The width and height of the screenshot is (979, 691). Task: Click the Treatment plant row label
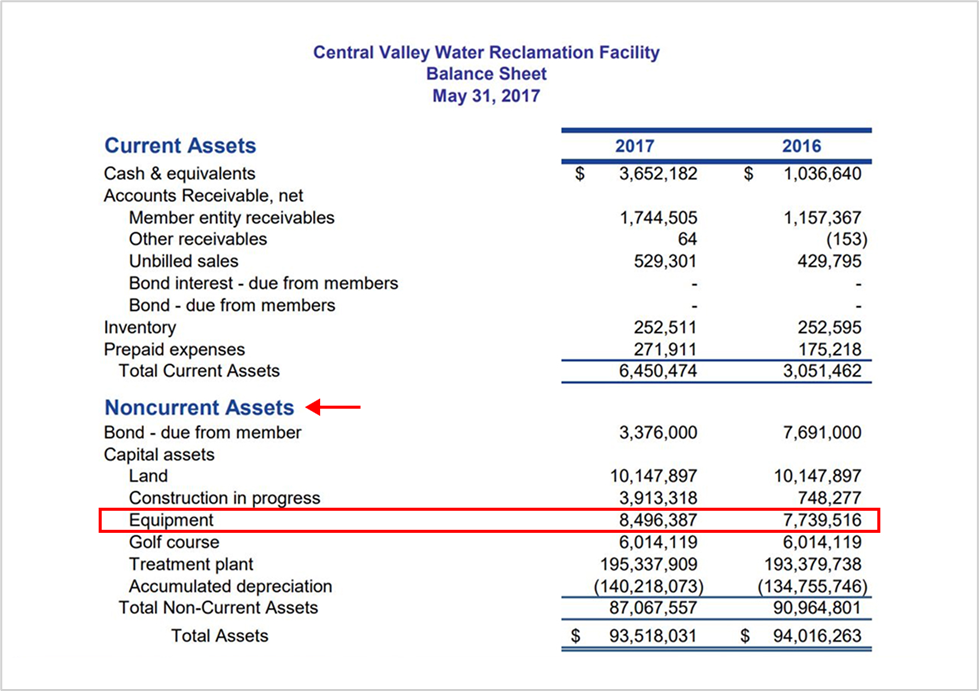(191, 564)
